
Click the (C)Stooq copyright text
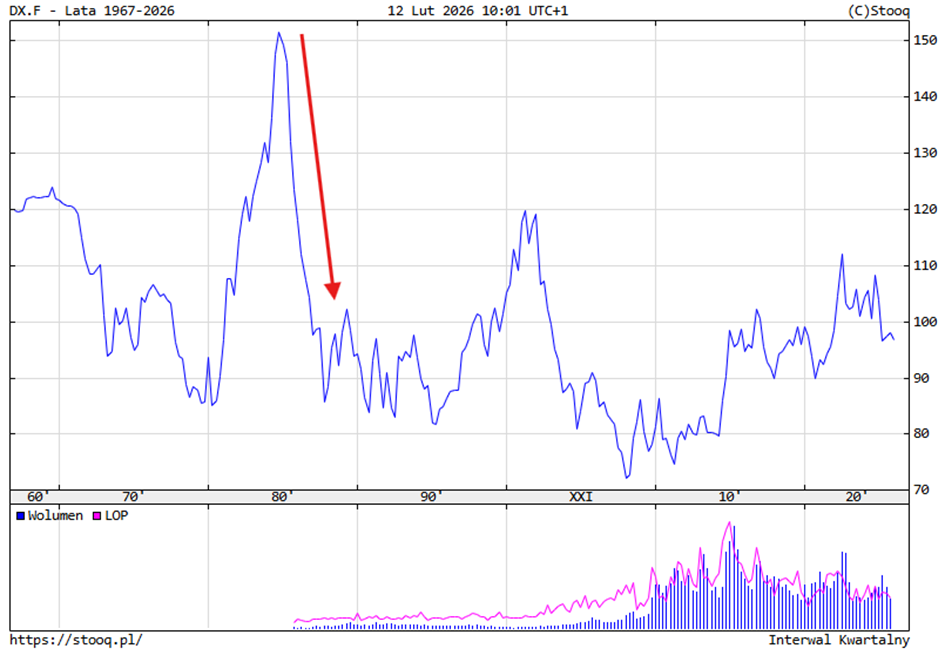(876, 11)
